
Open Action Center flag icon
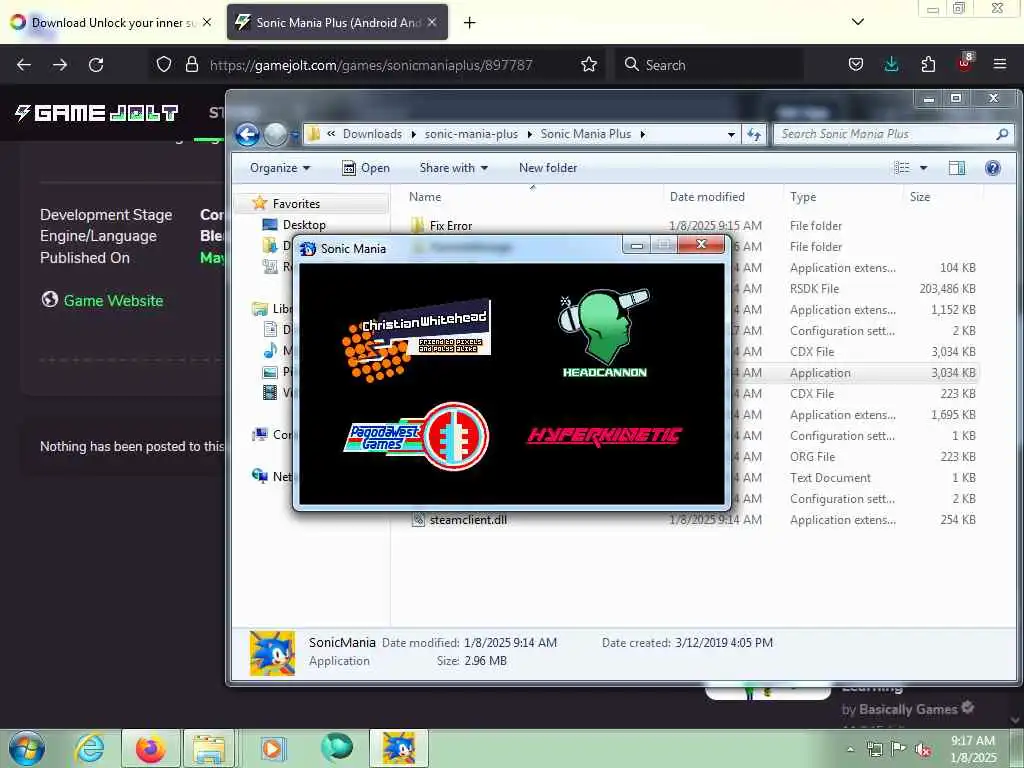pos(899,749)
